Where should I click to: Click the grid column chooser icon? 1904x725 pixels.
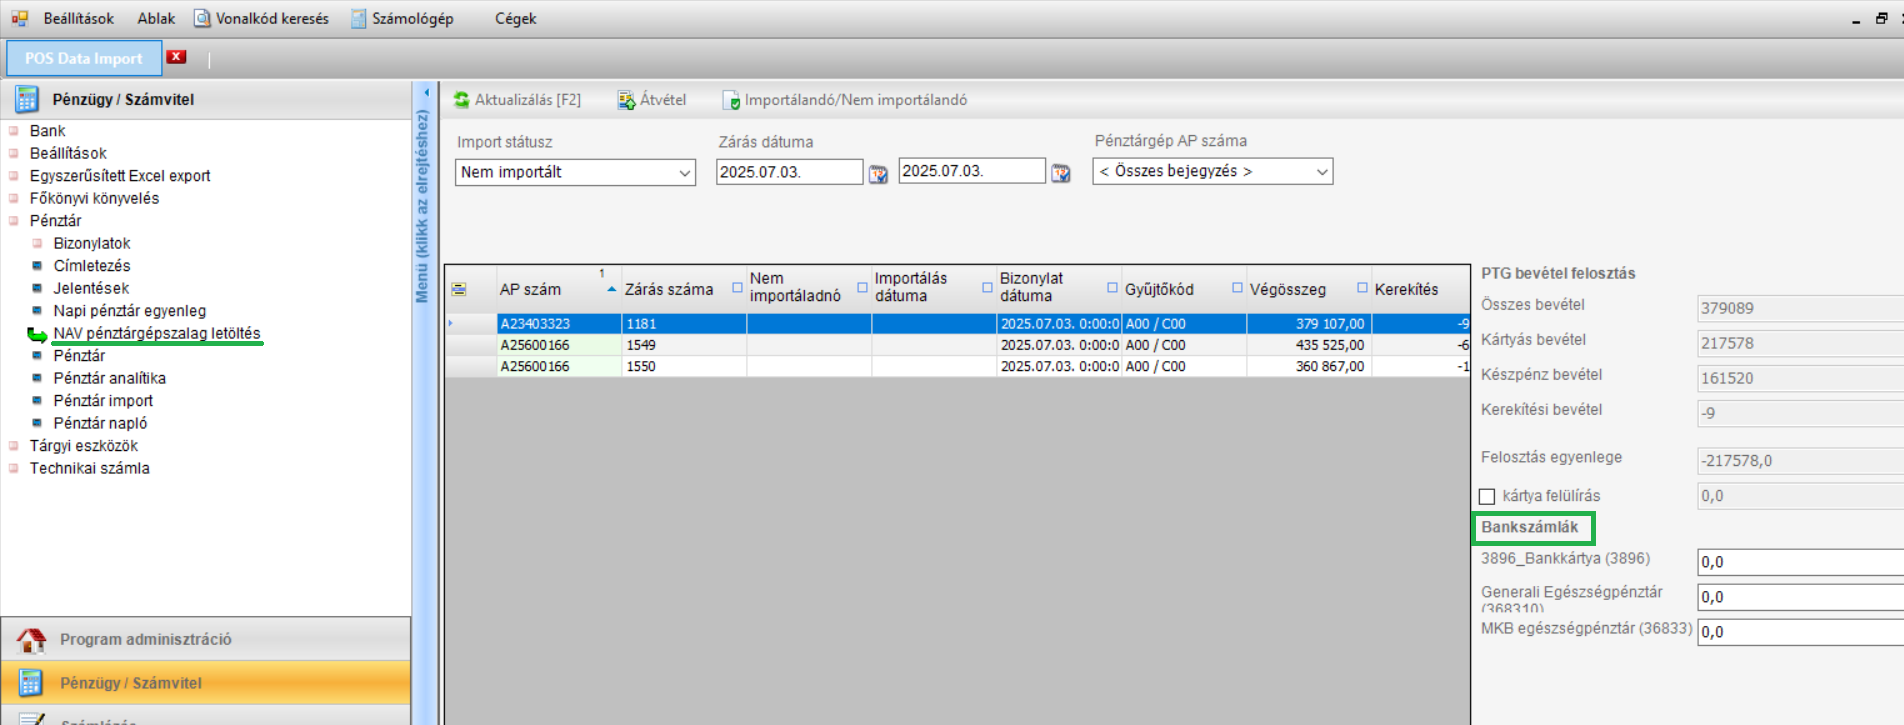pyautogui.click(x=459, y=289)
